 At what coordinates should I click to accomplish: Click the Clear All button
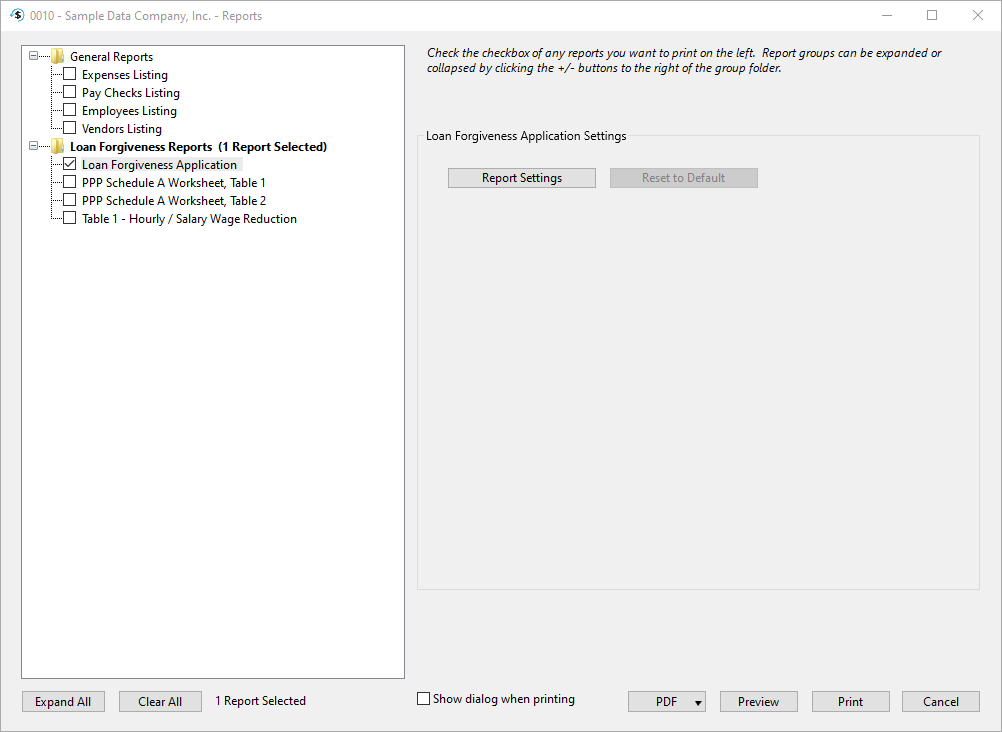tap(160, 702)
